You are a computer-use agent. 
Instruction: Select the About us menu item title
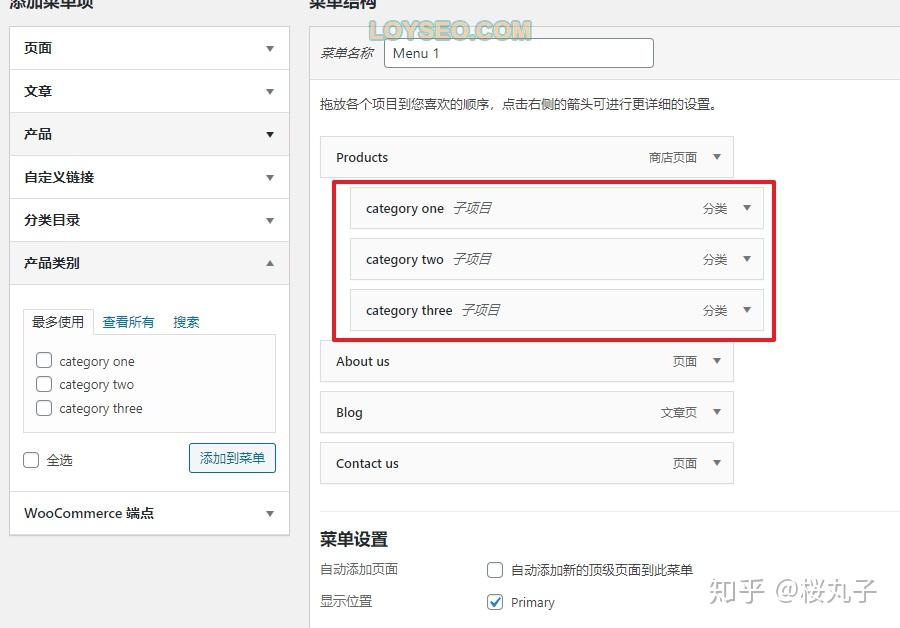(x=363, y=362)
